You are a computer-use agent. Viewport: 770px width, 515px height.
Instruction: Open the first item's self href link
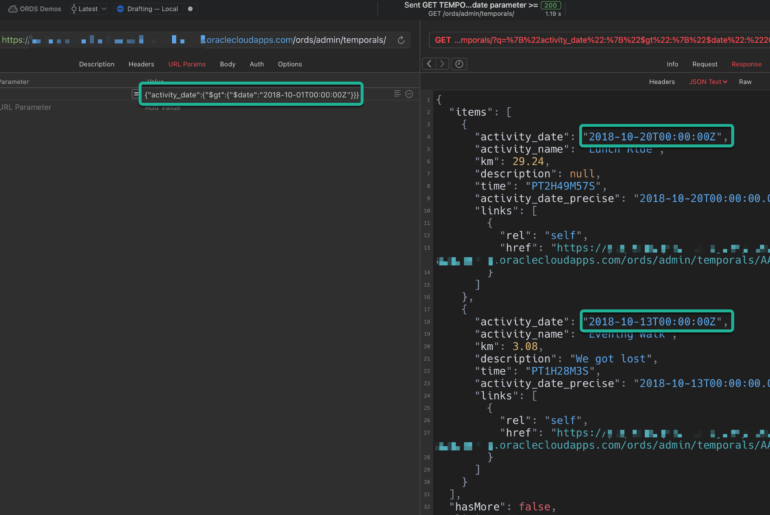click(x=603, y=254)
